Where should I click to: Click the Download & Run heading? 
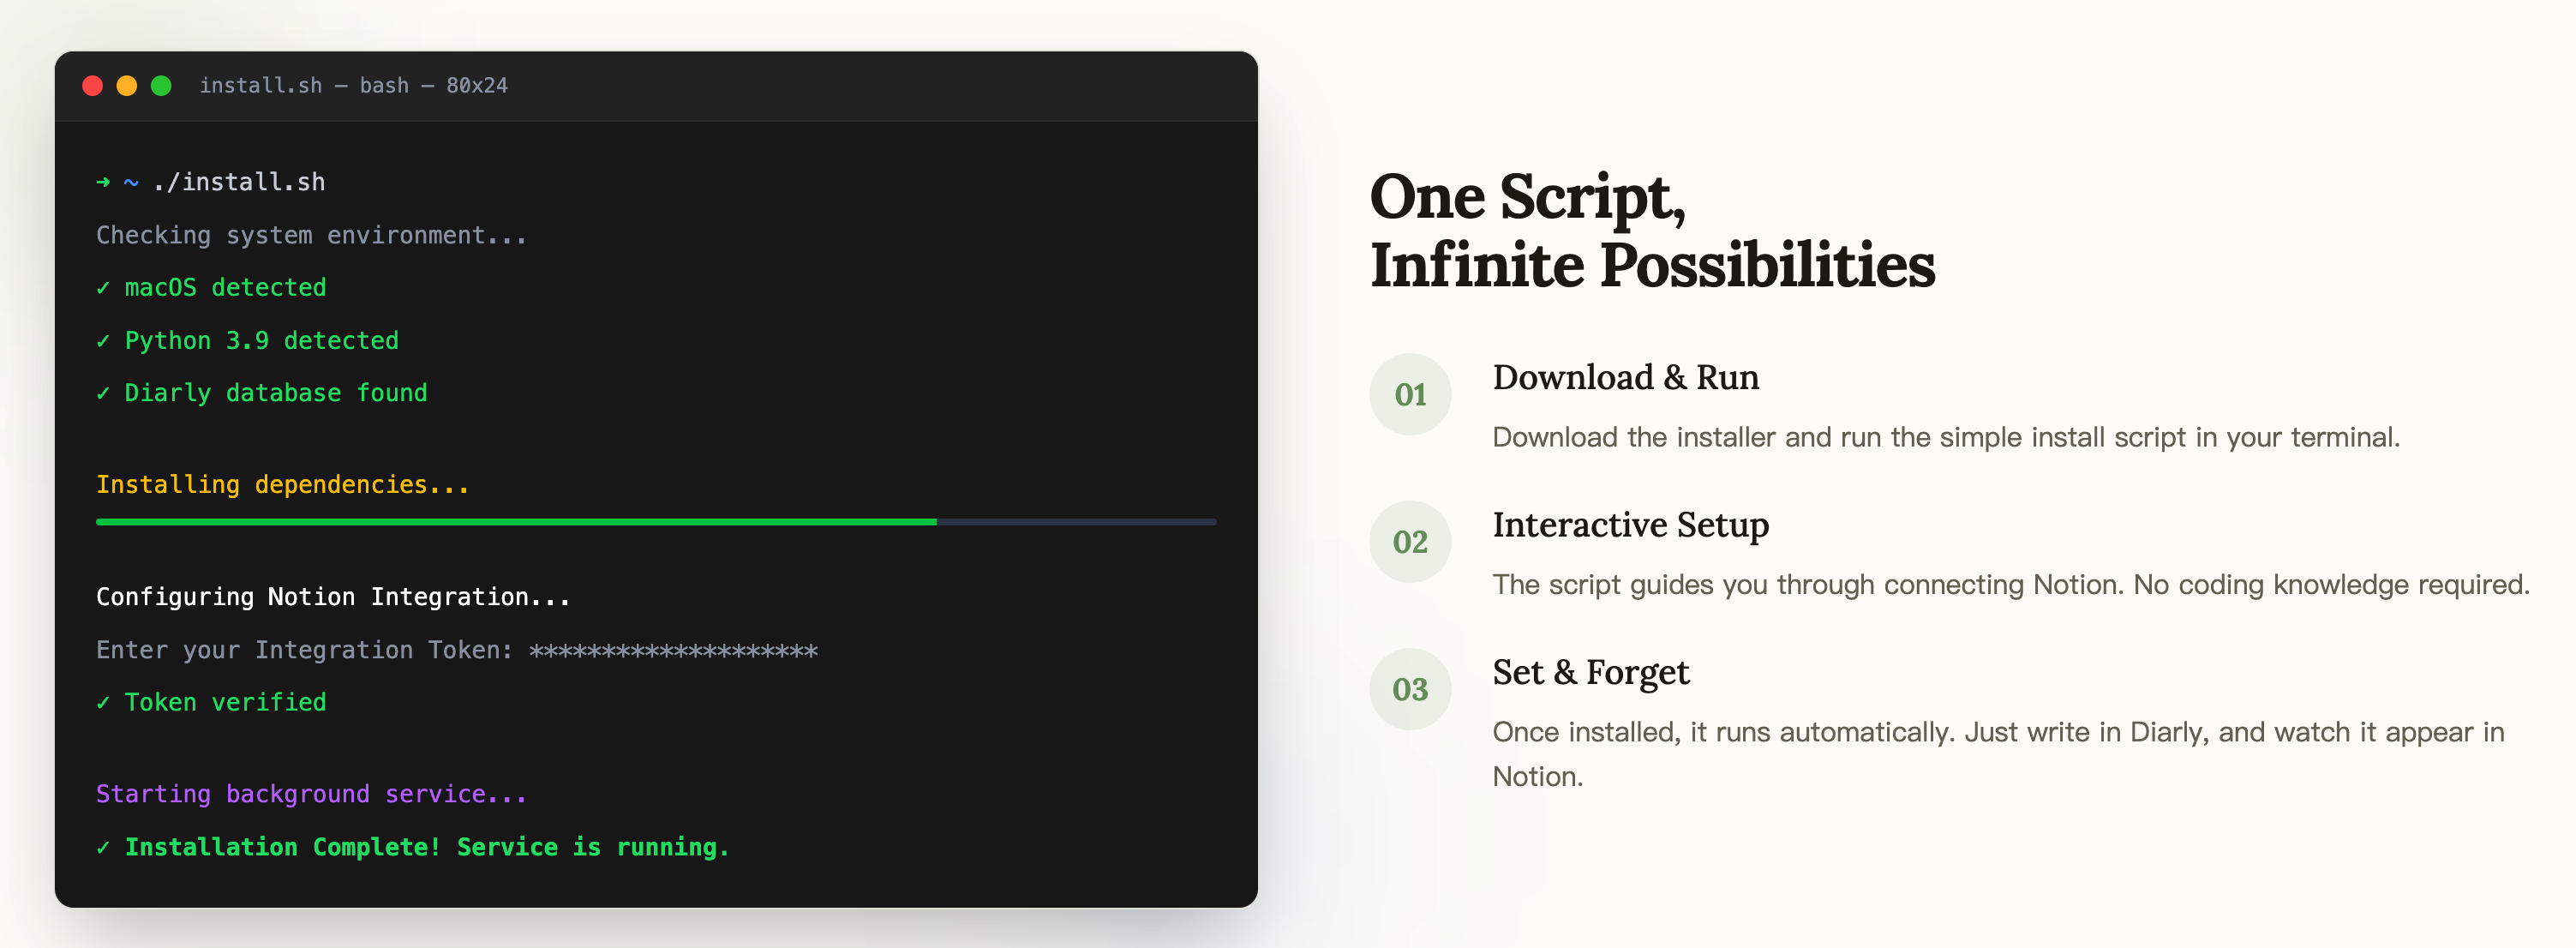1626,378
